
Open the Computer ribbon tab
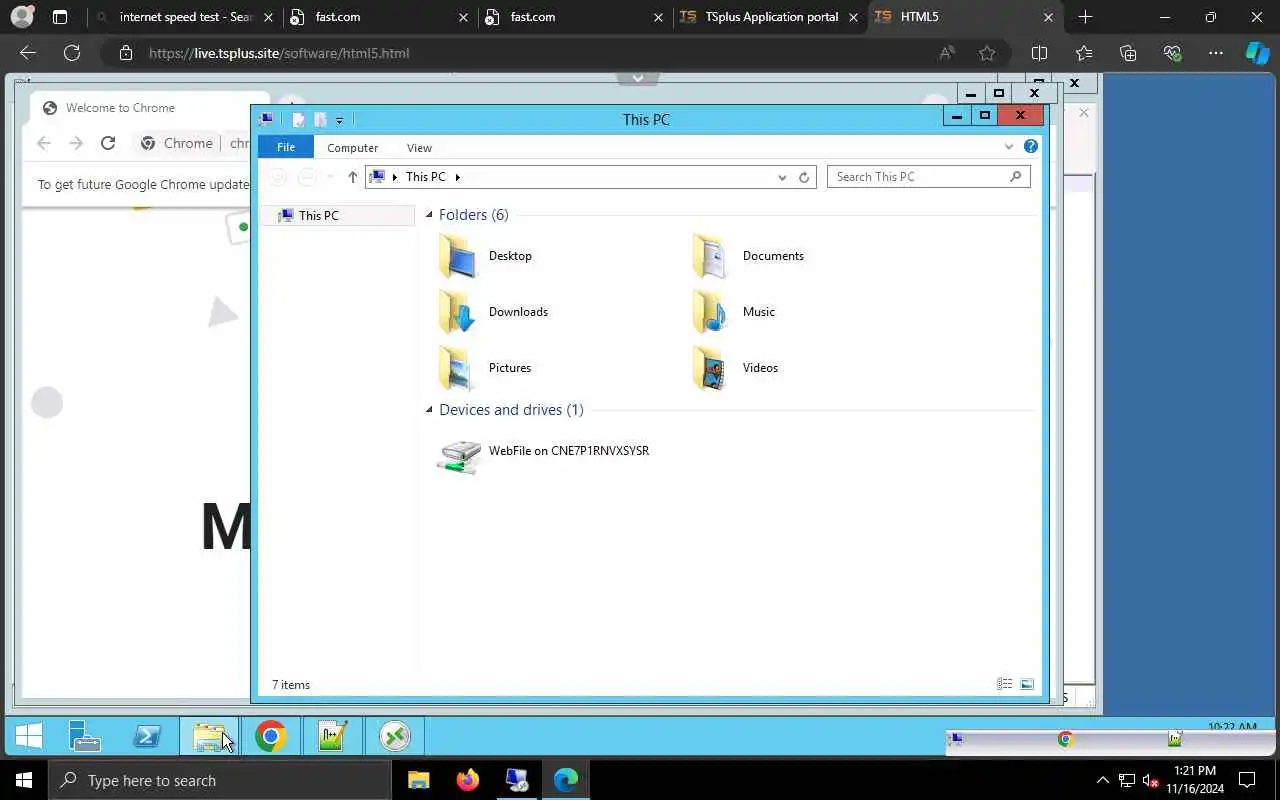pos(353,147)
